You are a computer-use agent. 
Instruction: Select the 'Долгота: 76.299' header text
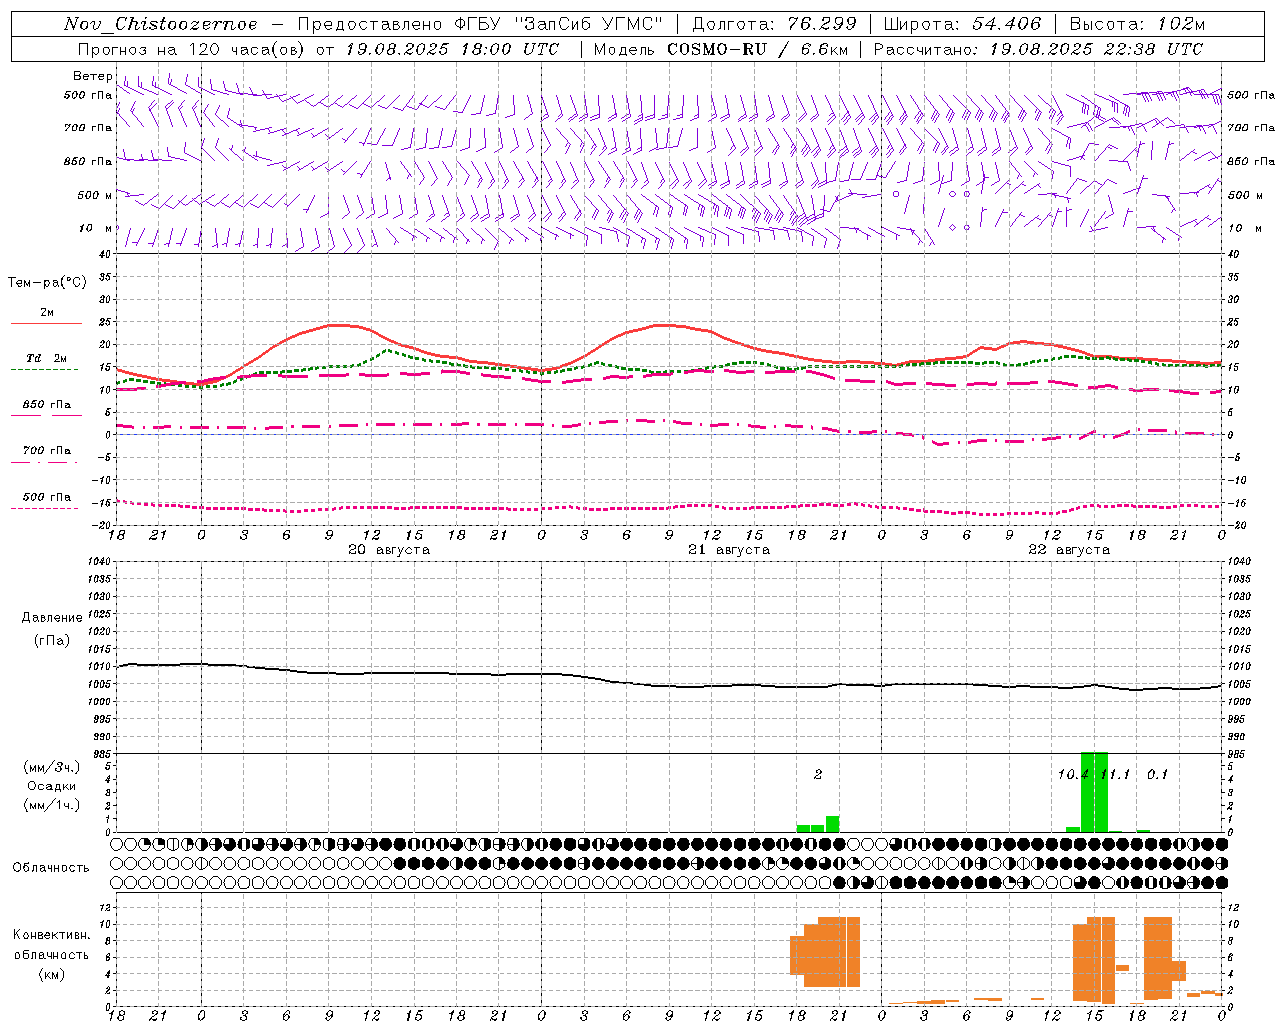[x=774, y=24]
